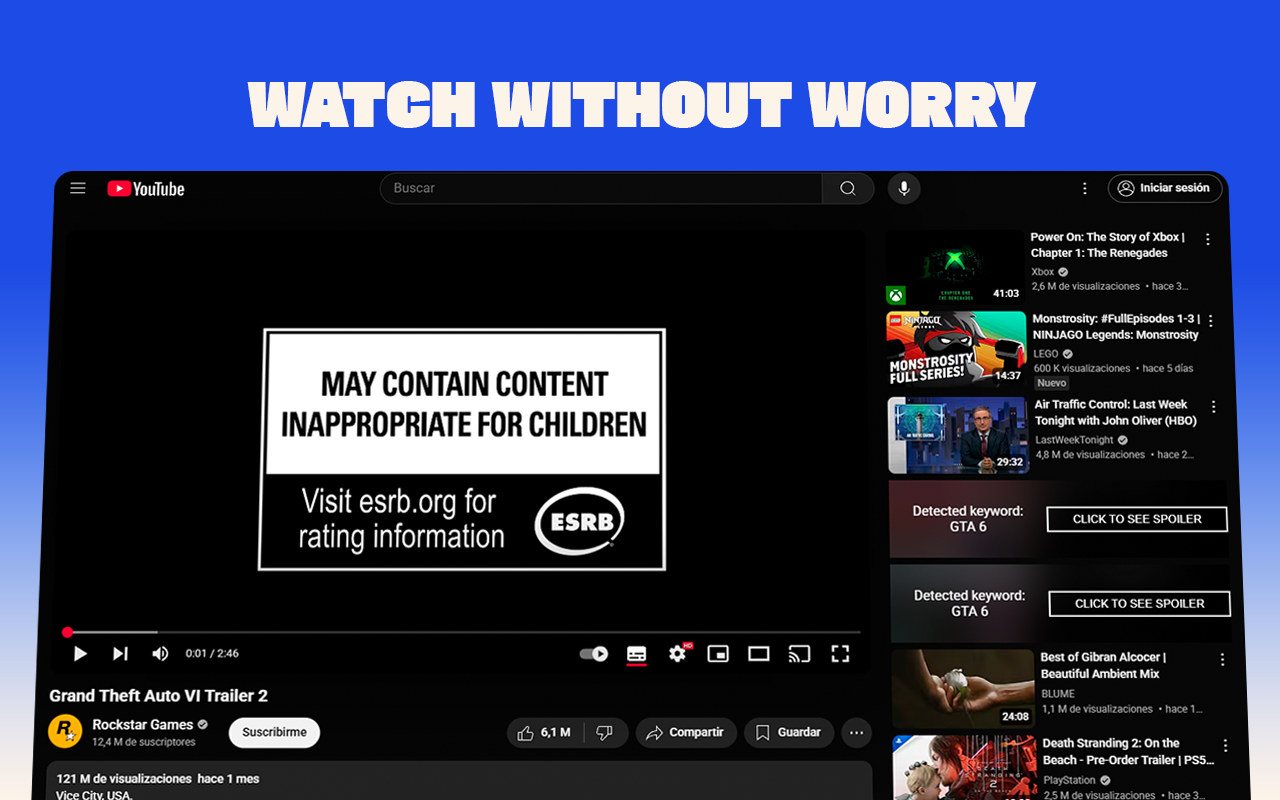Open options for Death Stranding 2 video
Viewport: 1280px width, 800px height.
tap(1226, 746)
